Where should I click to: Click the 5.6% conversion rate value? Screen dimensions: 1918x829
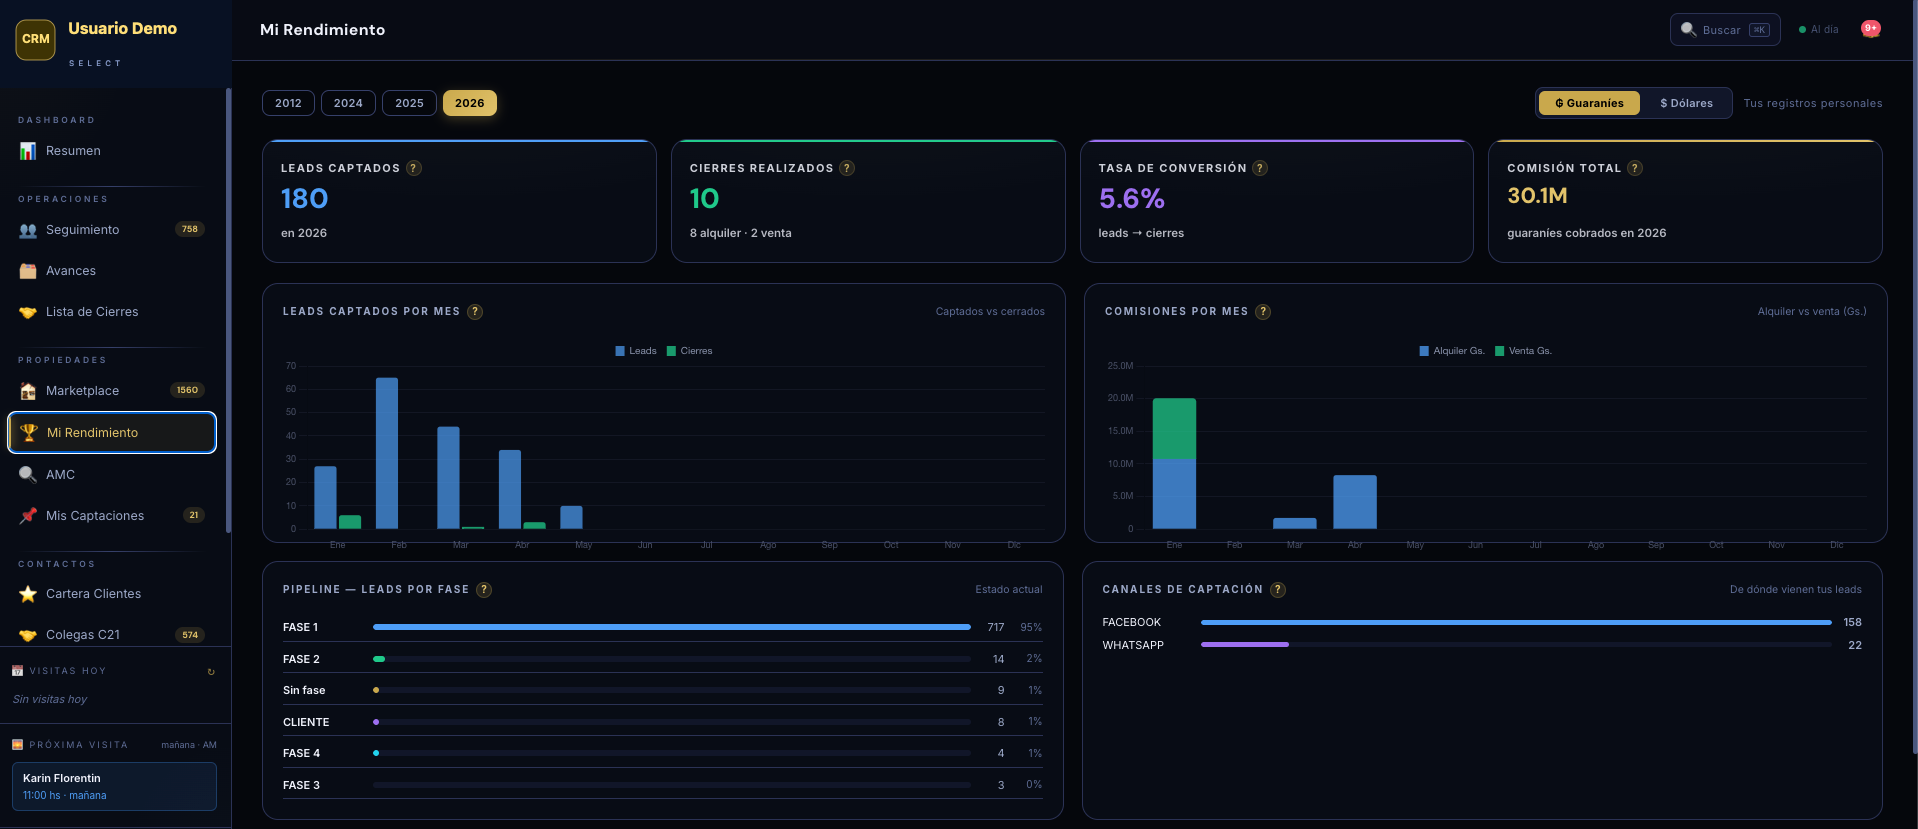point(1131,199)
